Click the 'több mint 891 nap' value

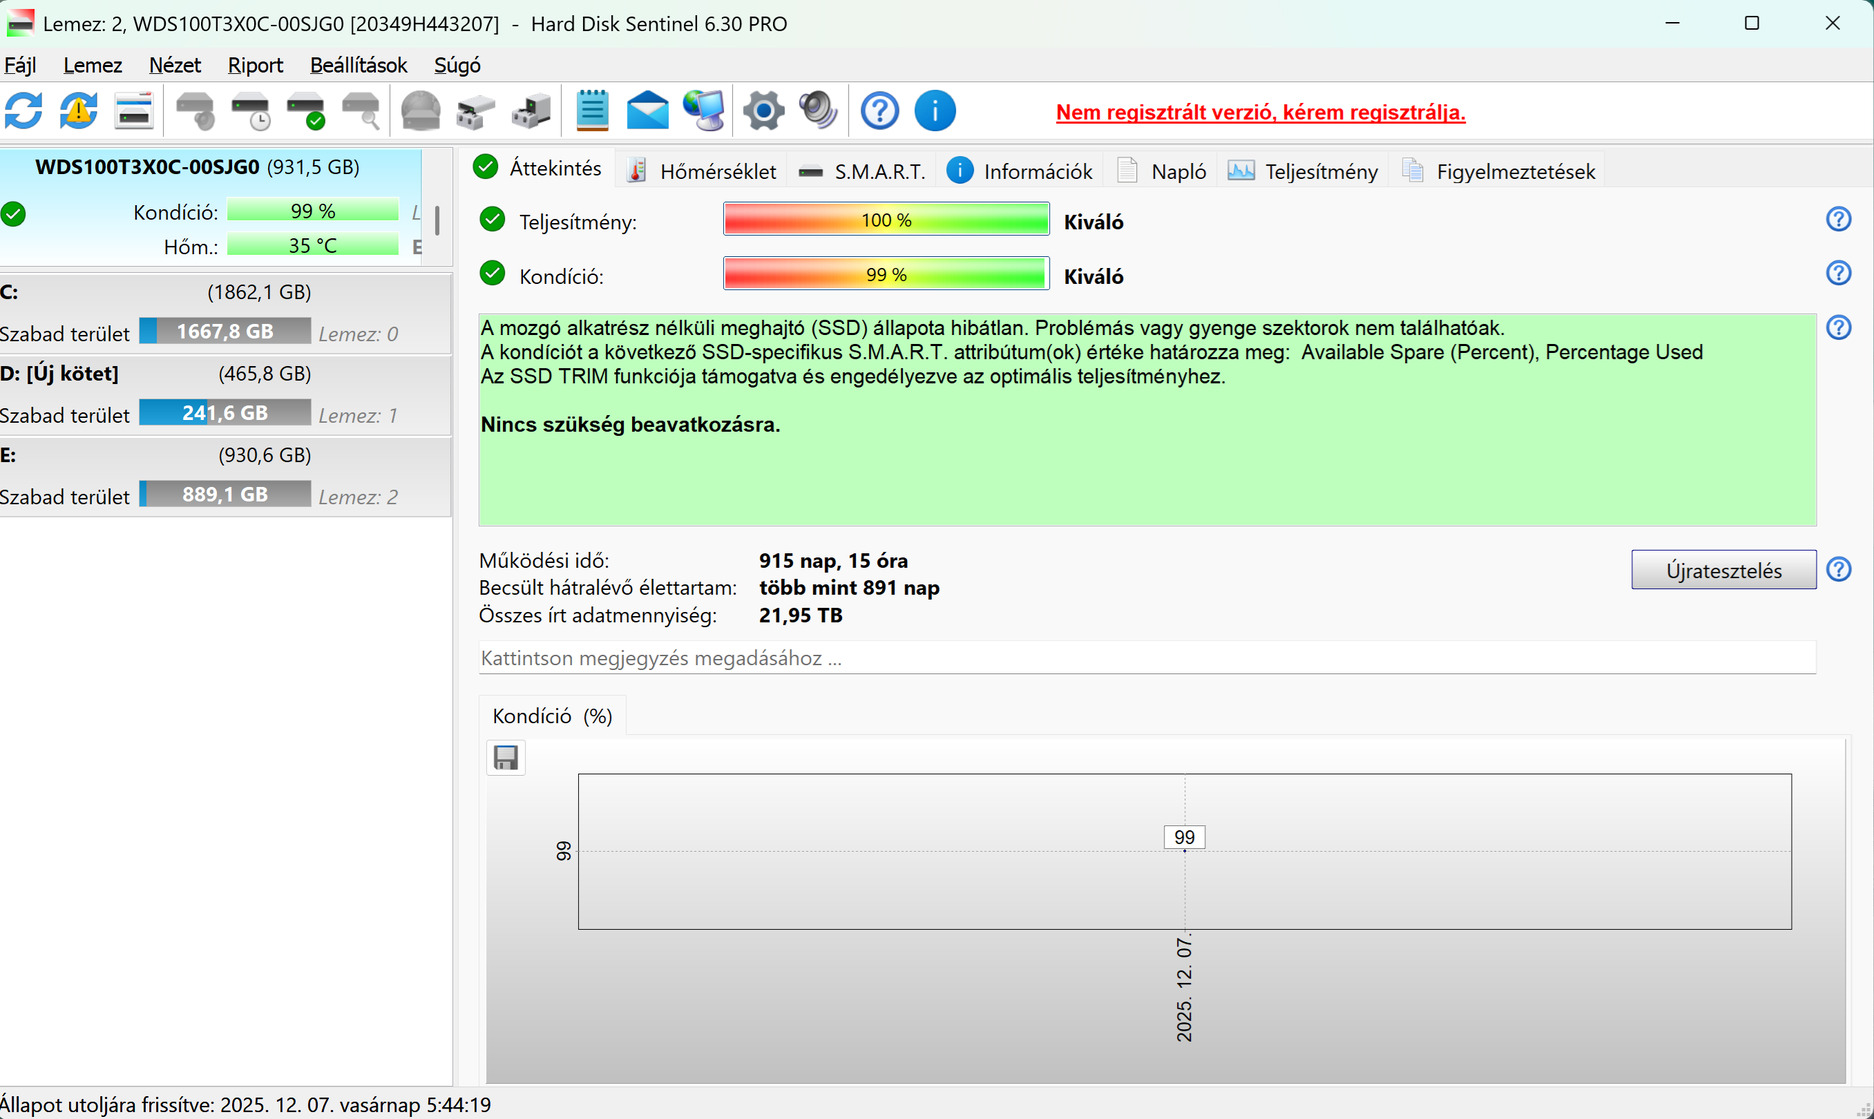849,588
